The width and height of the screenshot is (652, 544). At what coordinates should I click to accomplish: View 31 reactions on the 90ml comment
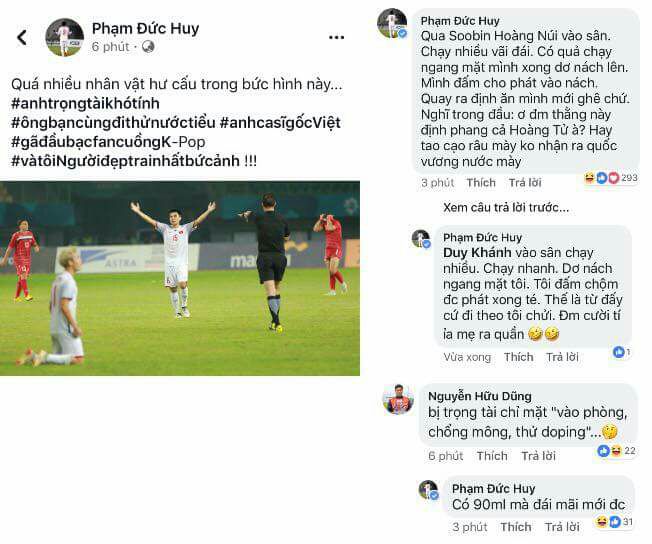614,522
